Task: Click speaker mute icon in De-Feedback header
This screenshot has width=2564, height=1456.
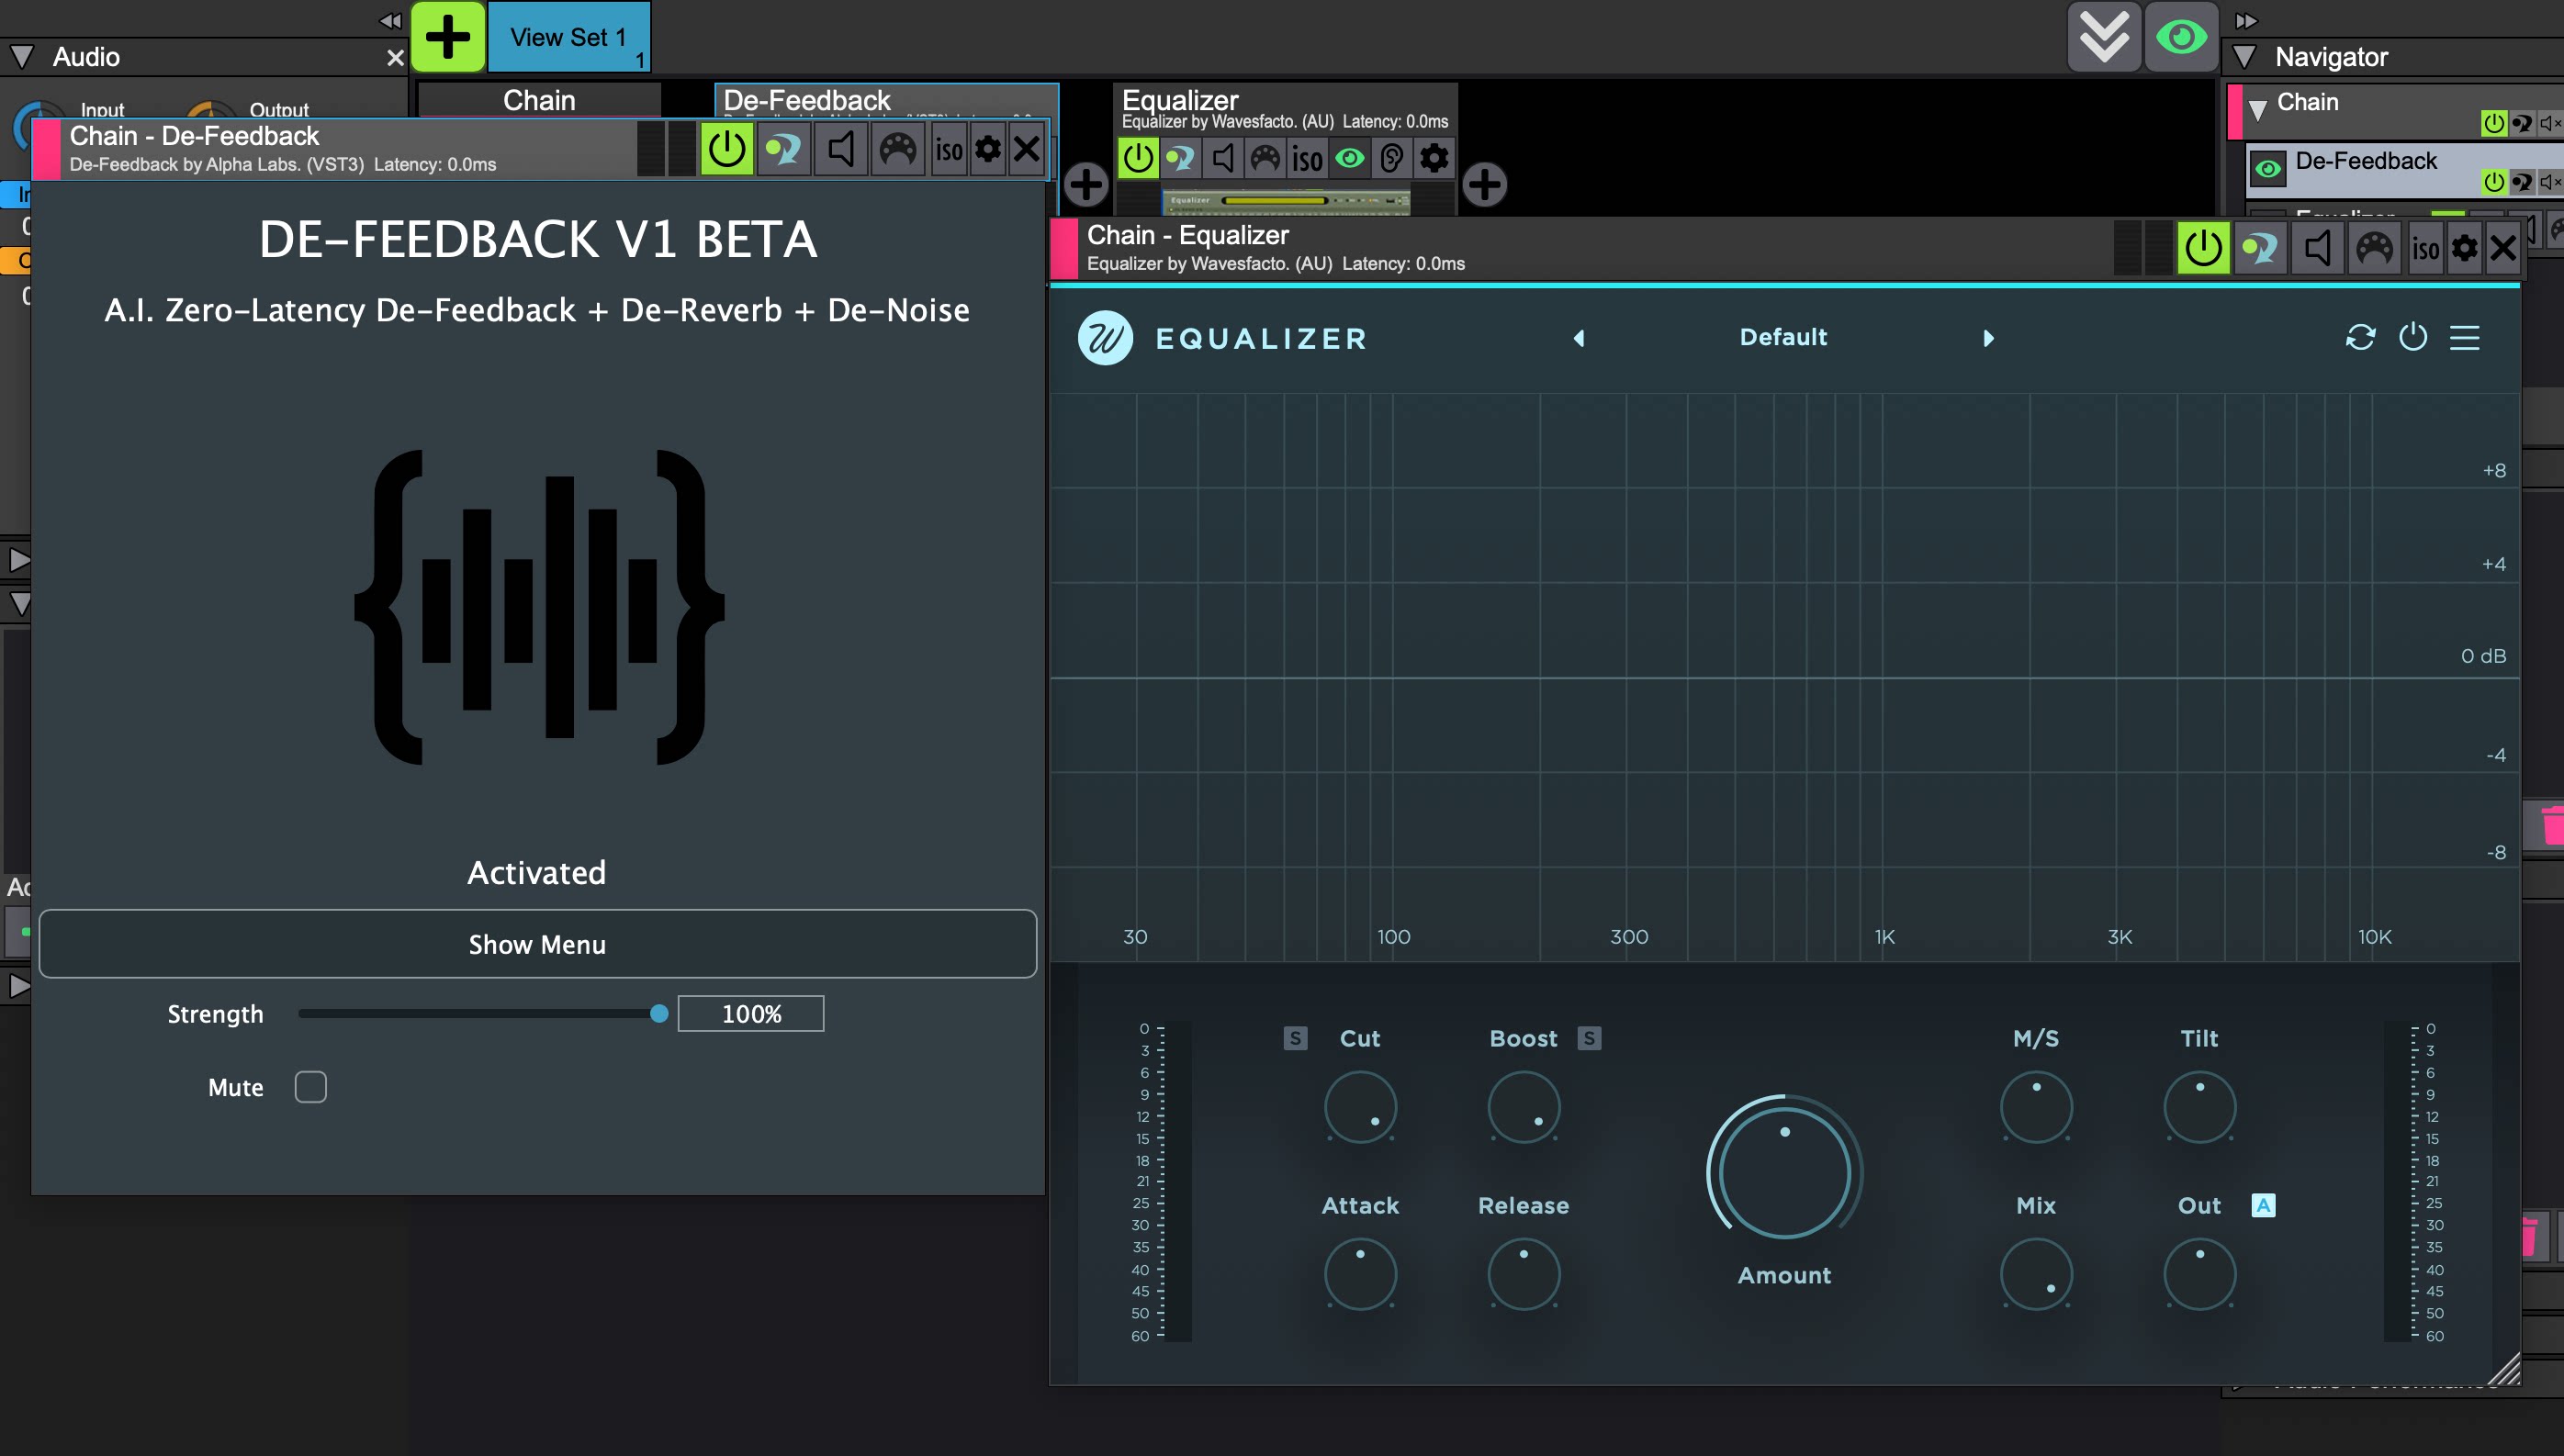Action: pyautogui.click(x=841, y=150)
